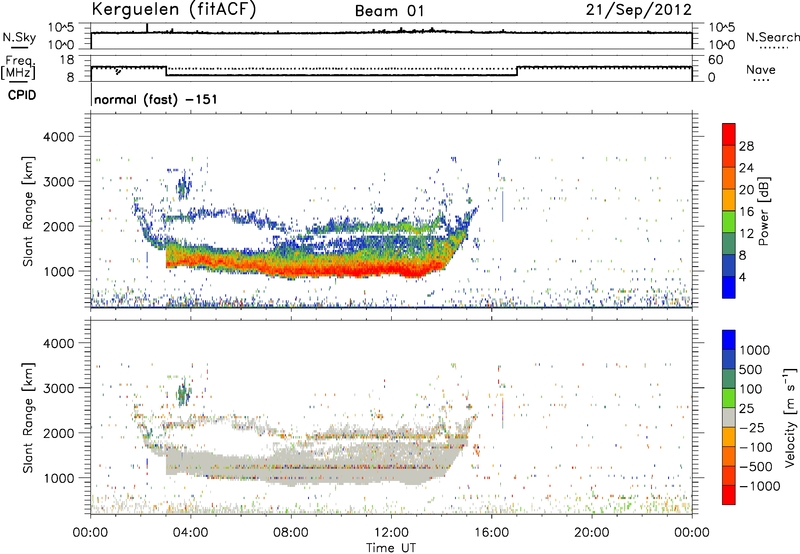800x554 pixels.
Task: Click the 'N.Search' legend label
Action: 773,37
